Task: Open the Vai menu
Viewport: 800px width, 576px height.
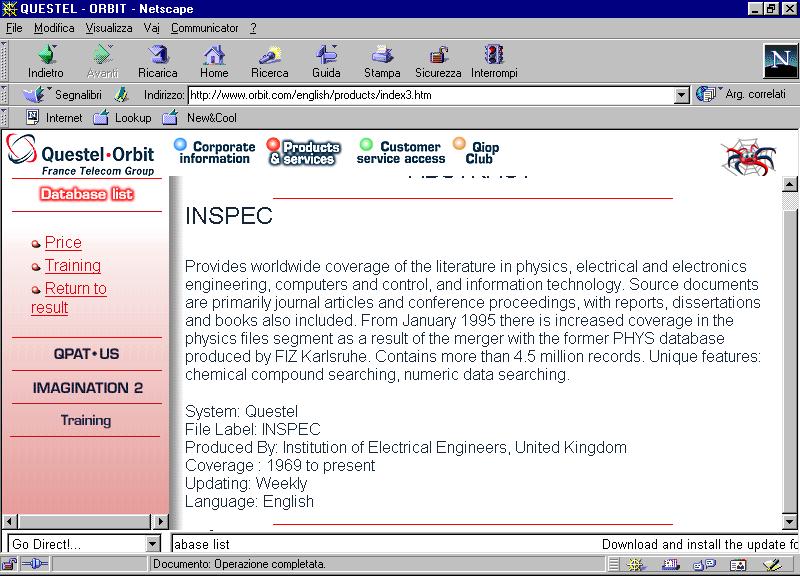Action: 152,28
